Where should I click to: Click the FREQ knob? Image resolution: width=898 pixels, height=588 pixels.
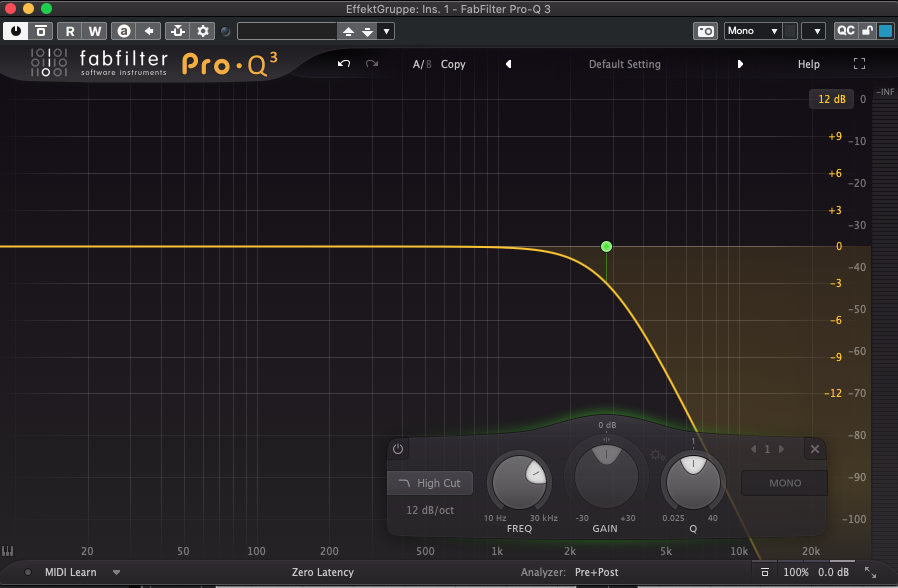pyautogui.click(x=519, y=482)
